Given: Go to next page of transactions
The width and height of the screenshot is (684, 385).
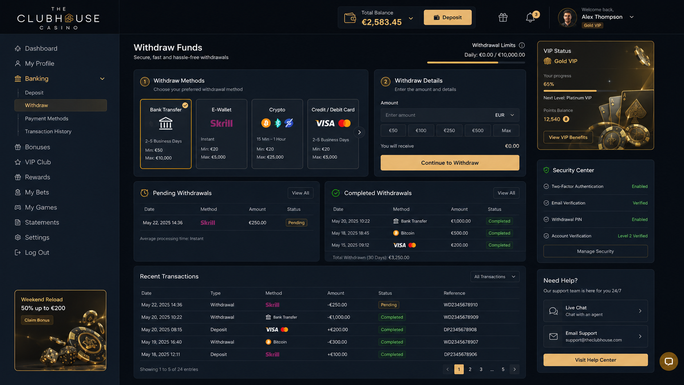Looking at the screenshot, I should (x=514, y=369).
